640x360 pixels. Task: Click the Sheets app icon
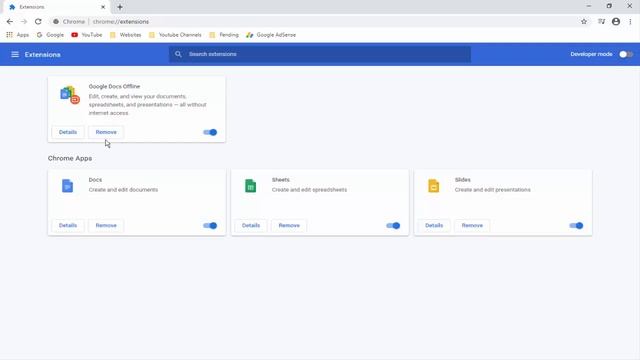[251, 186]
